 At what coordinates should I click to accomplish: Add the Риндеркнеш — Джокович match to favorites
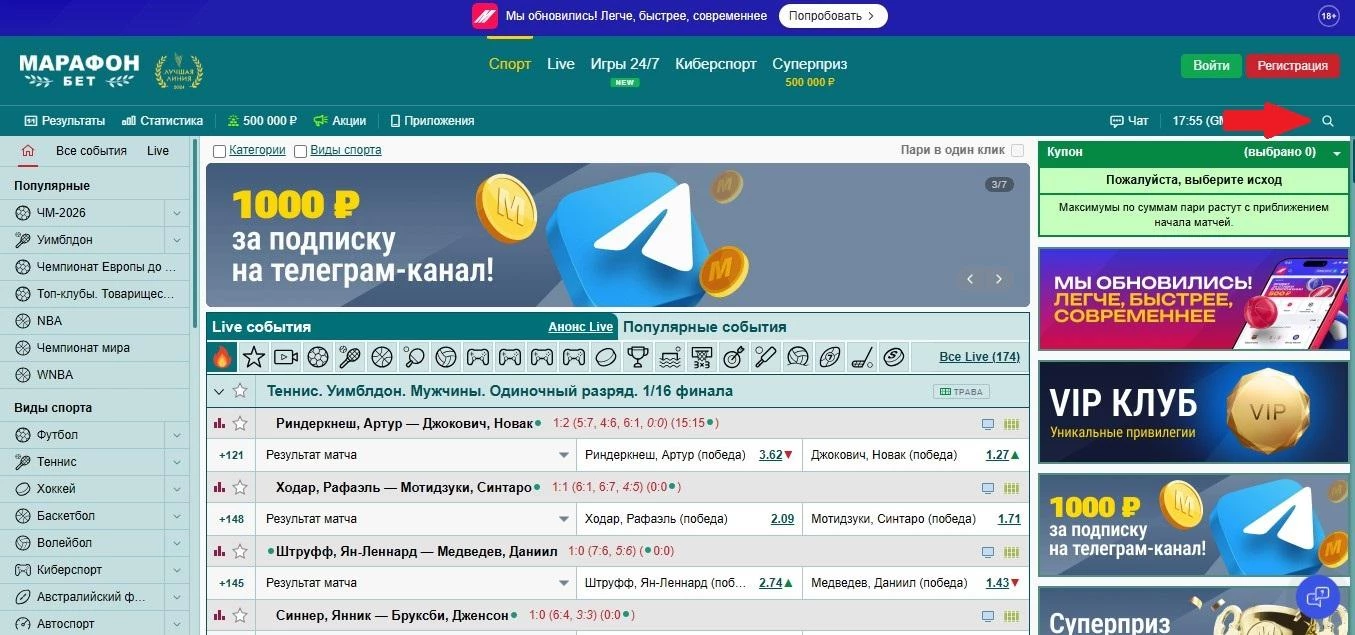pyautogui.click(x=240, y=423)
